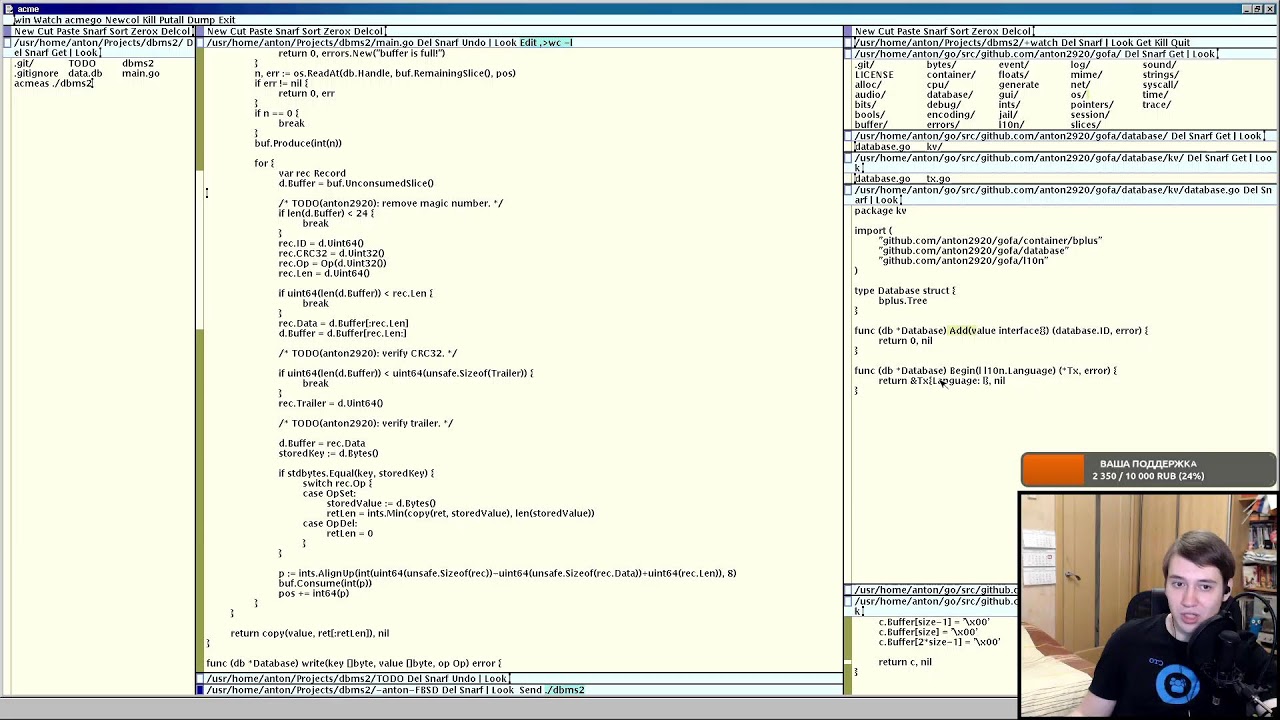This screenshot has width=1280, height=720.
Task: Click Sort in the middle column tag
Action: 314,32
